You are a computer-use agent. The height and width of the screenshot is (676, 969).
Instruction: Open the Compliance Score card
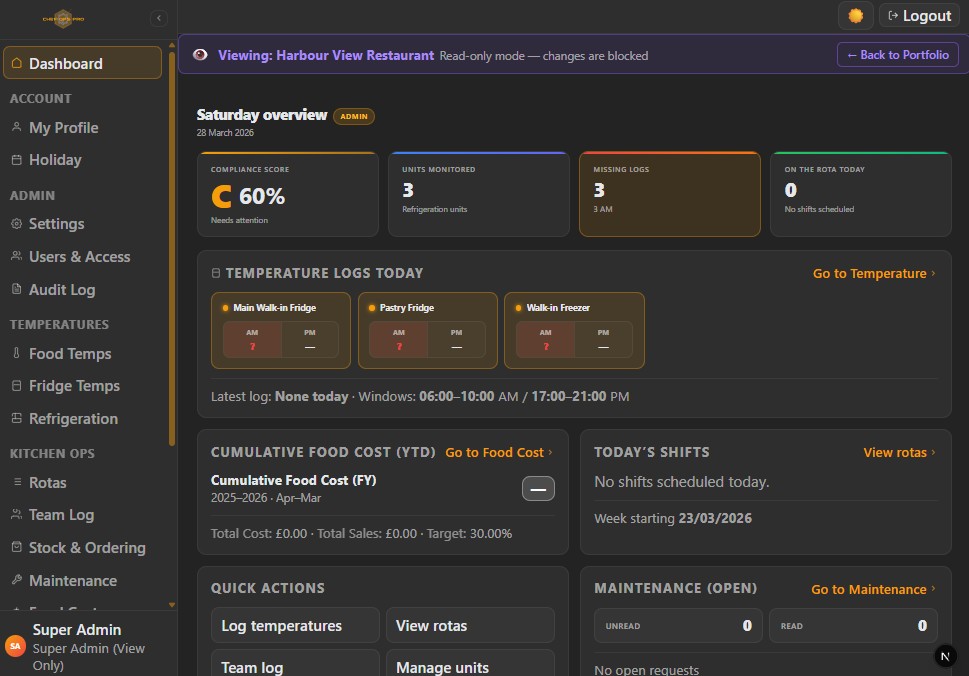click(x=287, y=194)
